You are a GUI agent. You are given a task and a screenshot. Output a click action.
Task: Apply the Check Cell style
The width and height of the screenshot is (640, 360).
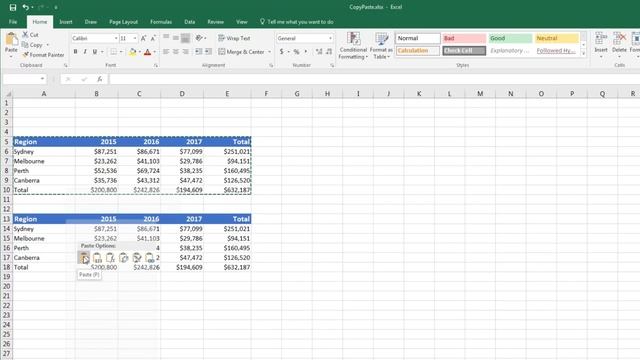(x=464, y=51)
